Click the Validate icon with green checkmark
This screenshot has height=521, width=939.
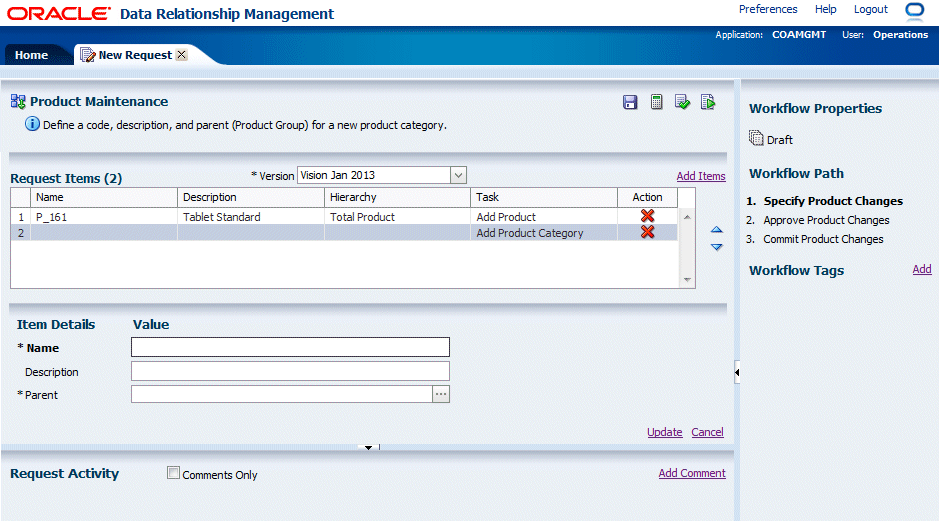[x=683, y=102]
